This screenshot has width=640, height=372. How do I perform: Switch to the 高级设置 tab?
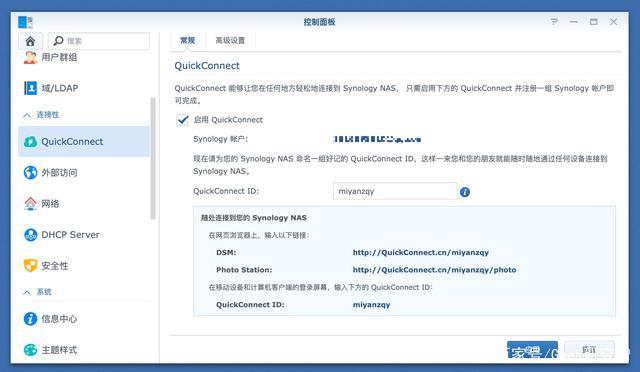point(230,40)
